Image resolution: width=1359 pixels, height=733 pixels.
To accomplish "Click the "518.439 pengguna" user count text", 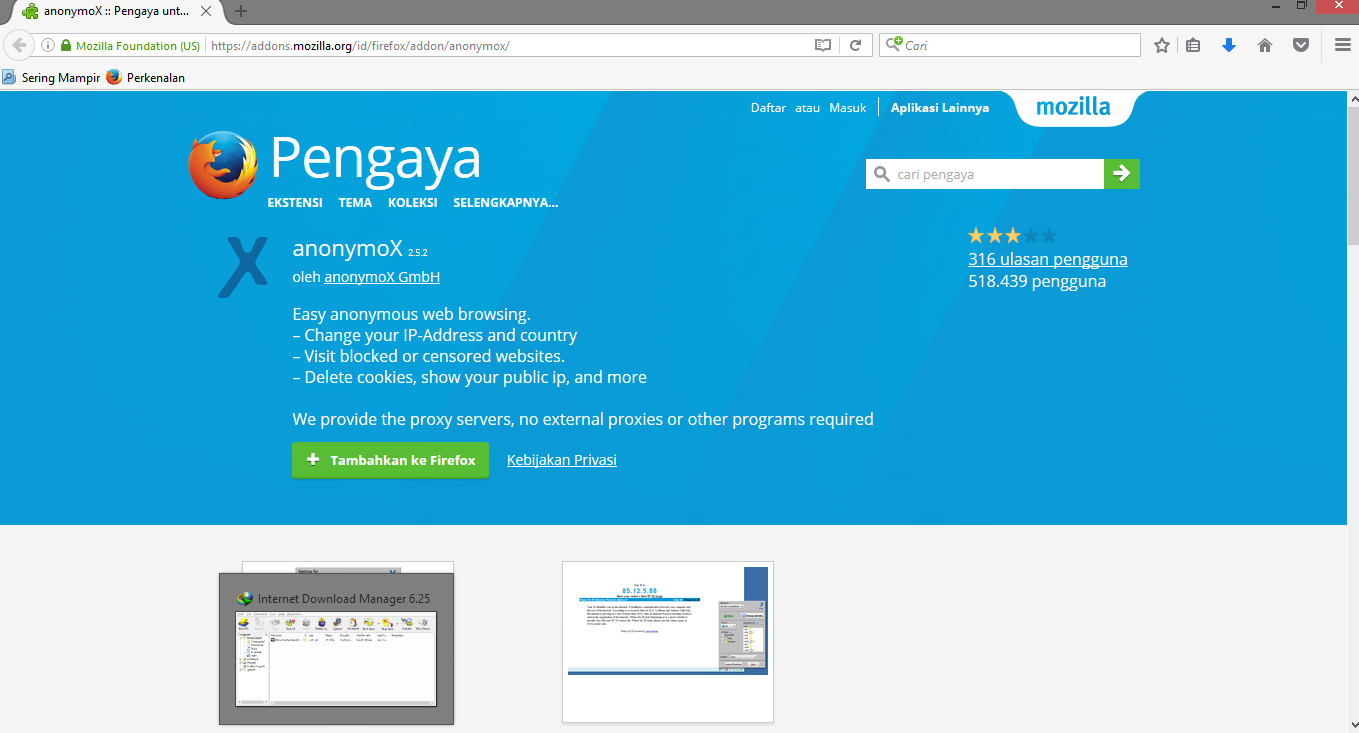I will point(1037,281).
